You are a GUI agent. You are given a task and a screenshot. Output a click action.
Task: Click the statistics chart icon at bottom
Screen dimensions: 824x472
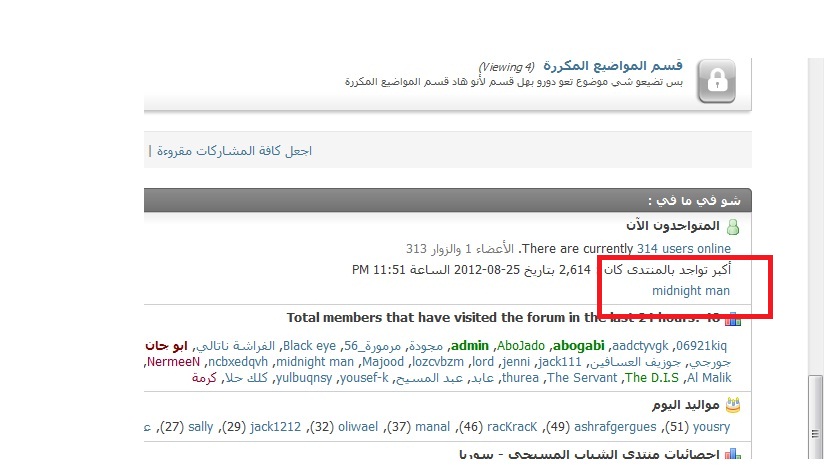733,454
